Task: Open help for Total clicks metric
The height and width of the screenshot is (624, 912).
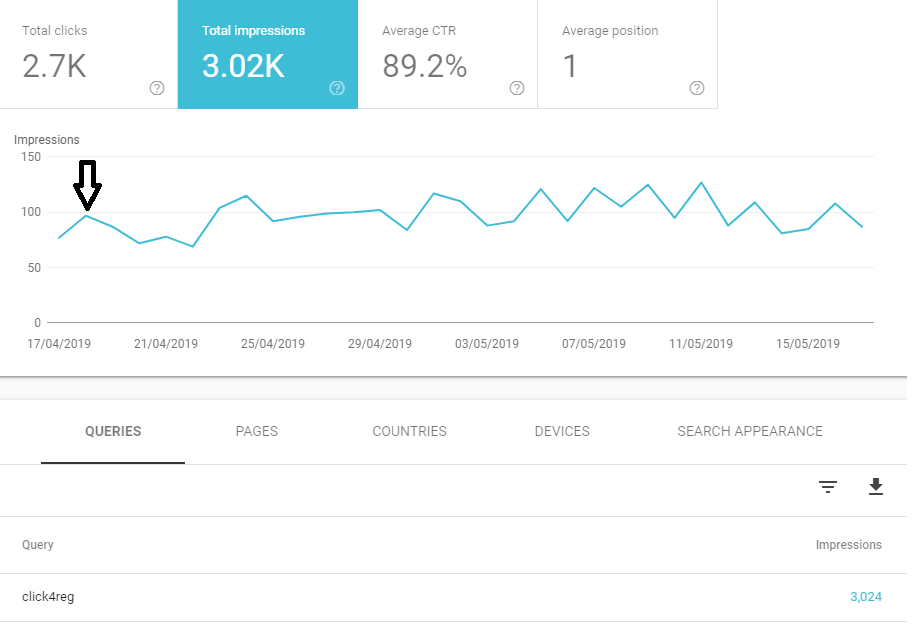Action: (x=156, y=88)
